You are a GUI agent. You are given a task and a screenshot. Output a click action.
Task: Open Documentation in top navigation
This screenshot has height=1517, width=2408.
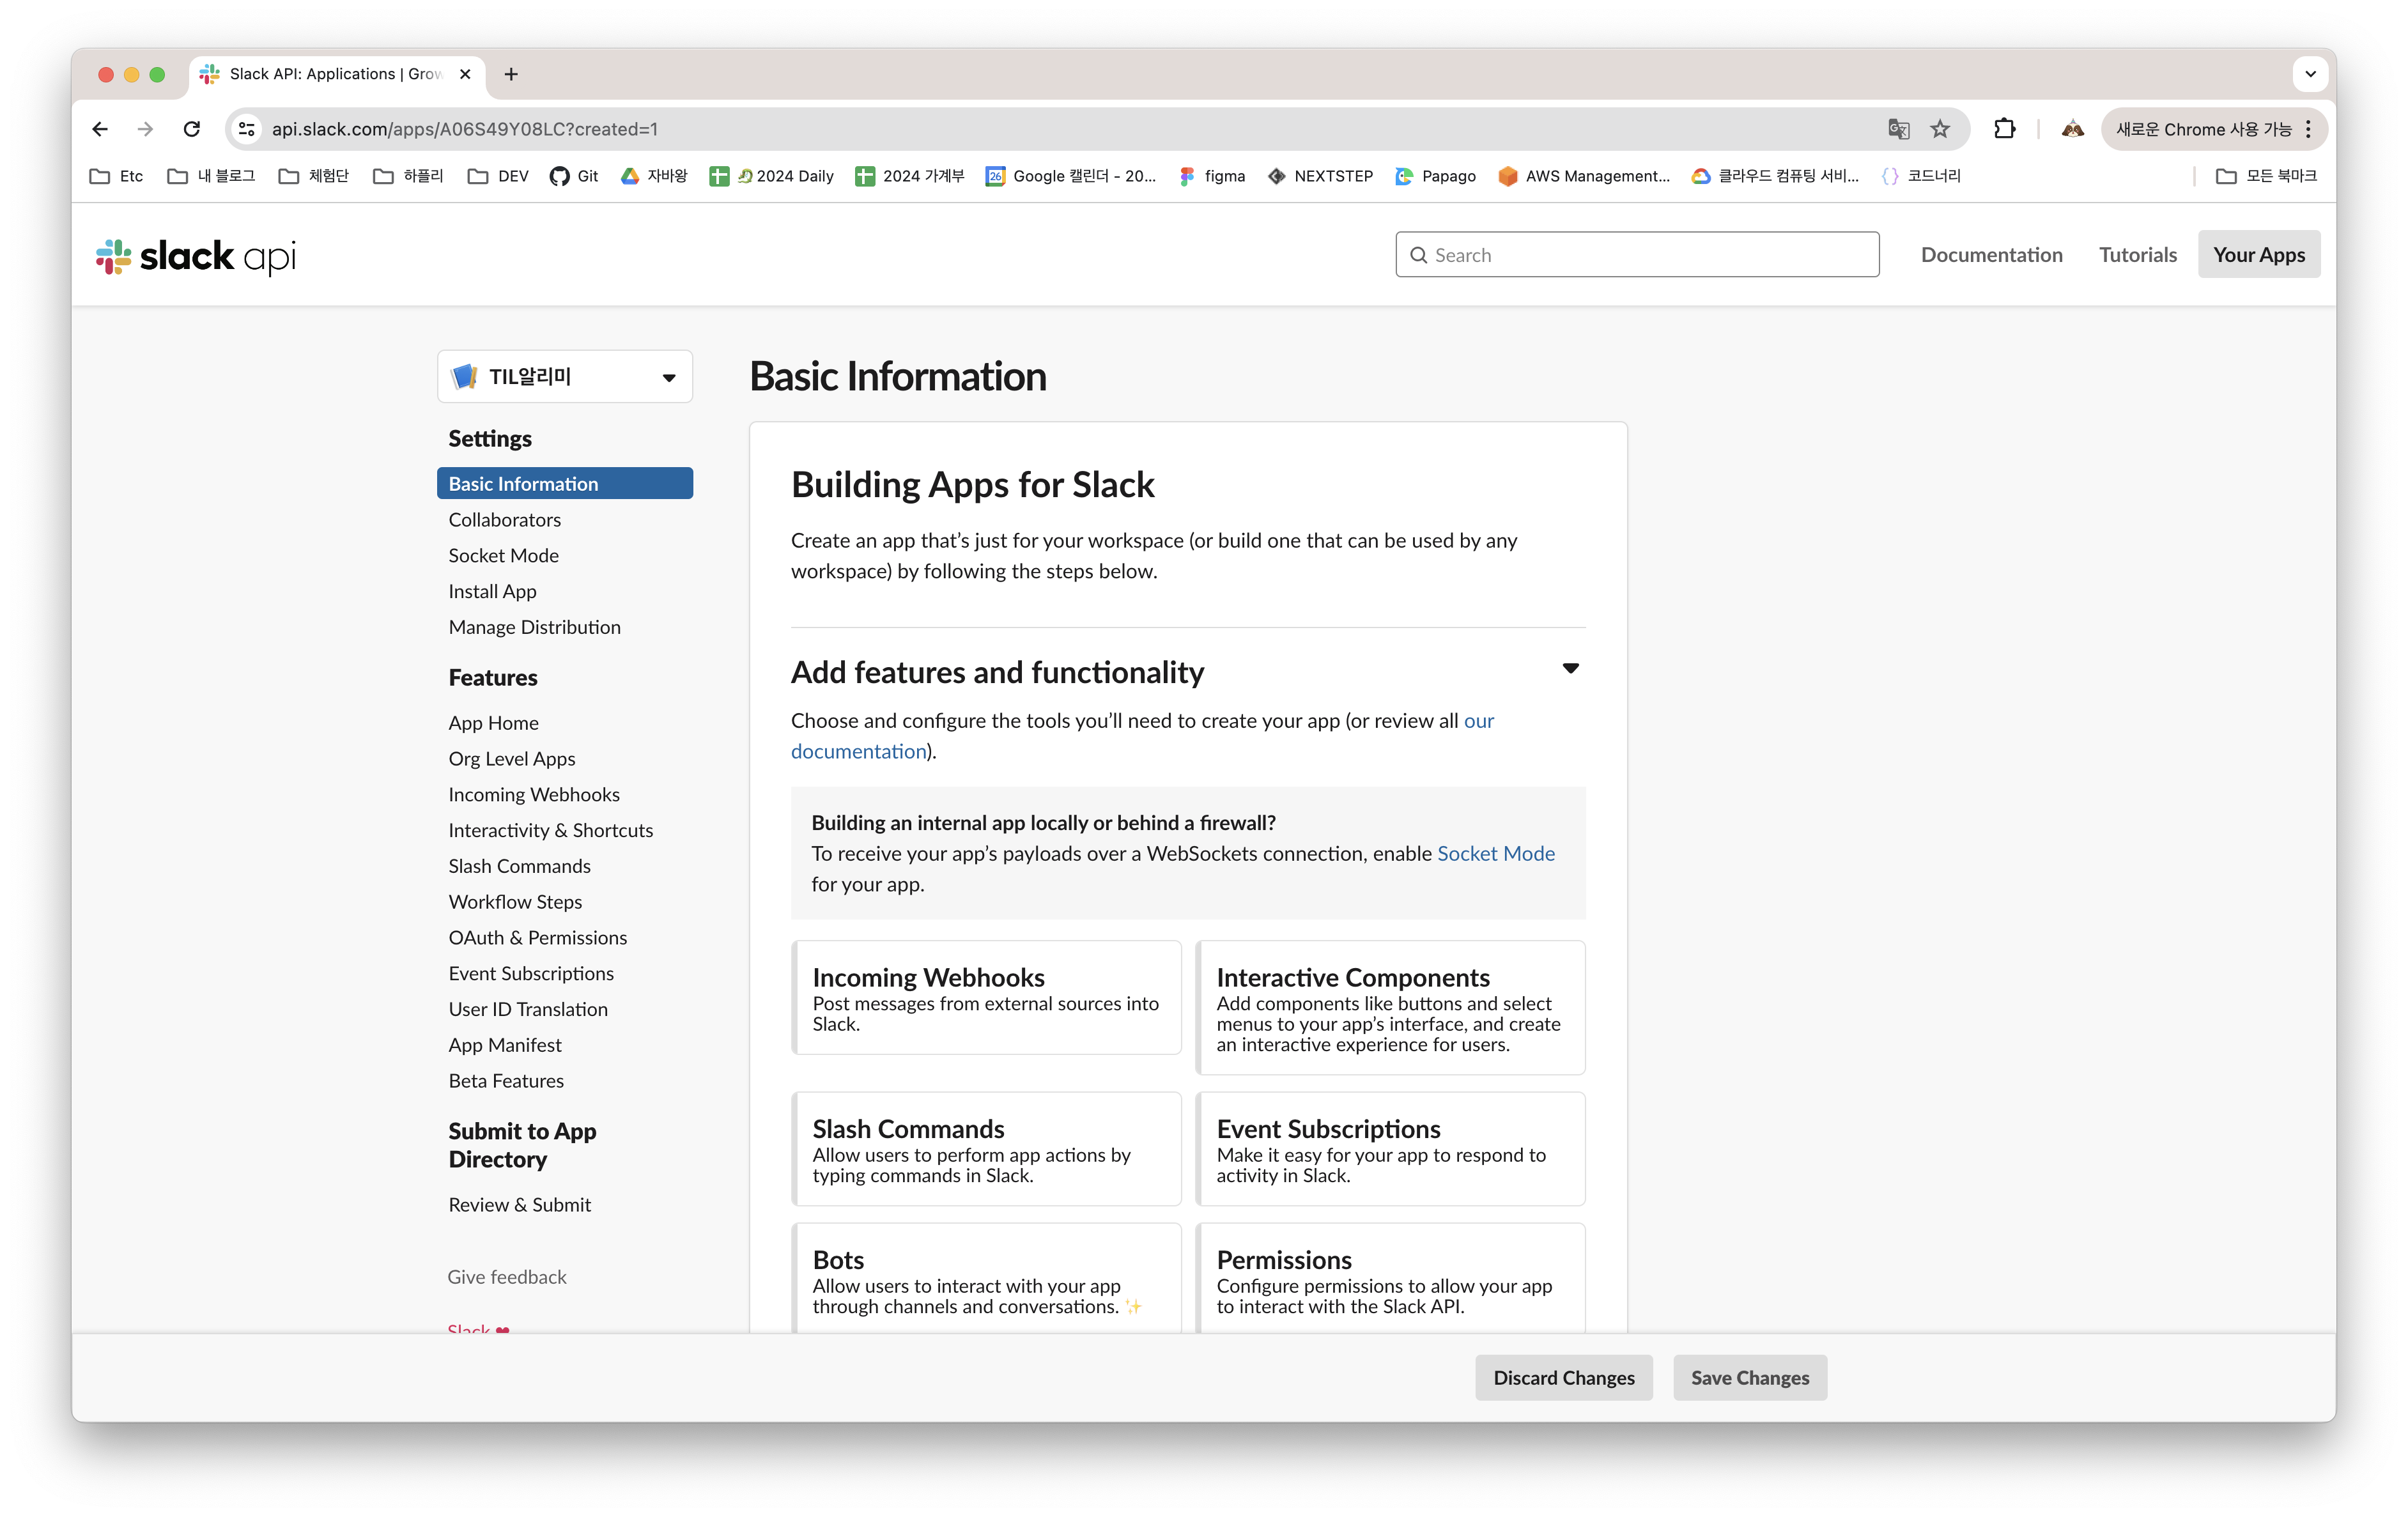[x=1991, y=255]
